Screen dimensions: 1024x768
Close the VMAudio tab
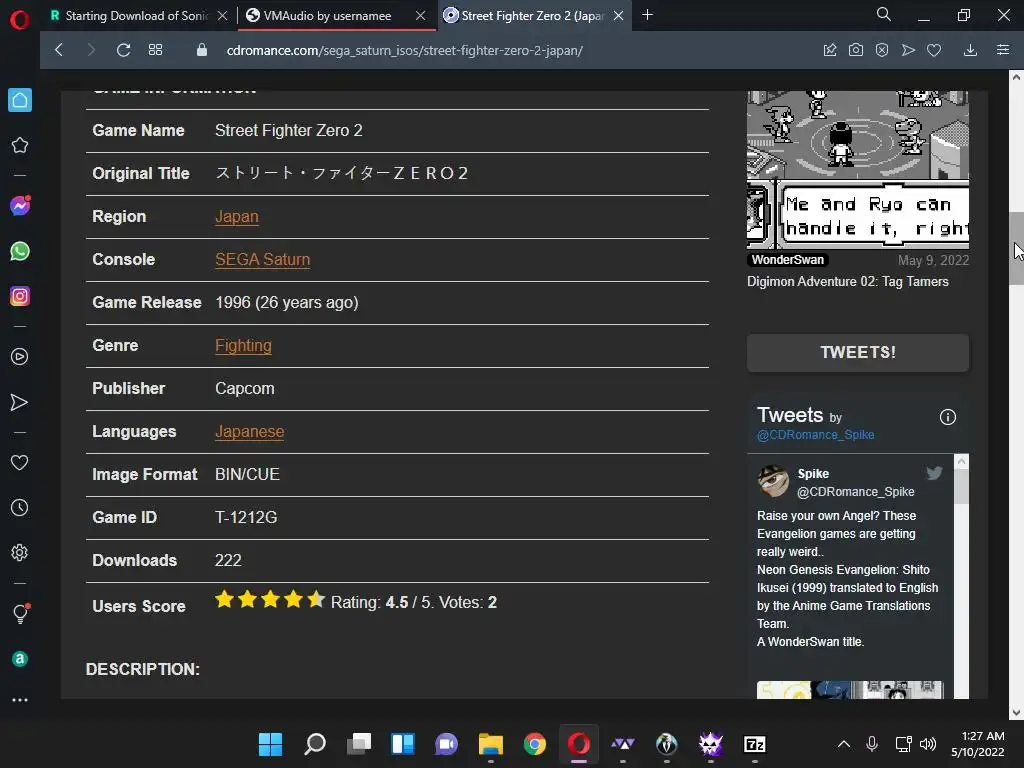[421, 15]
